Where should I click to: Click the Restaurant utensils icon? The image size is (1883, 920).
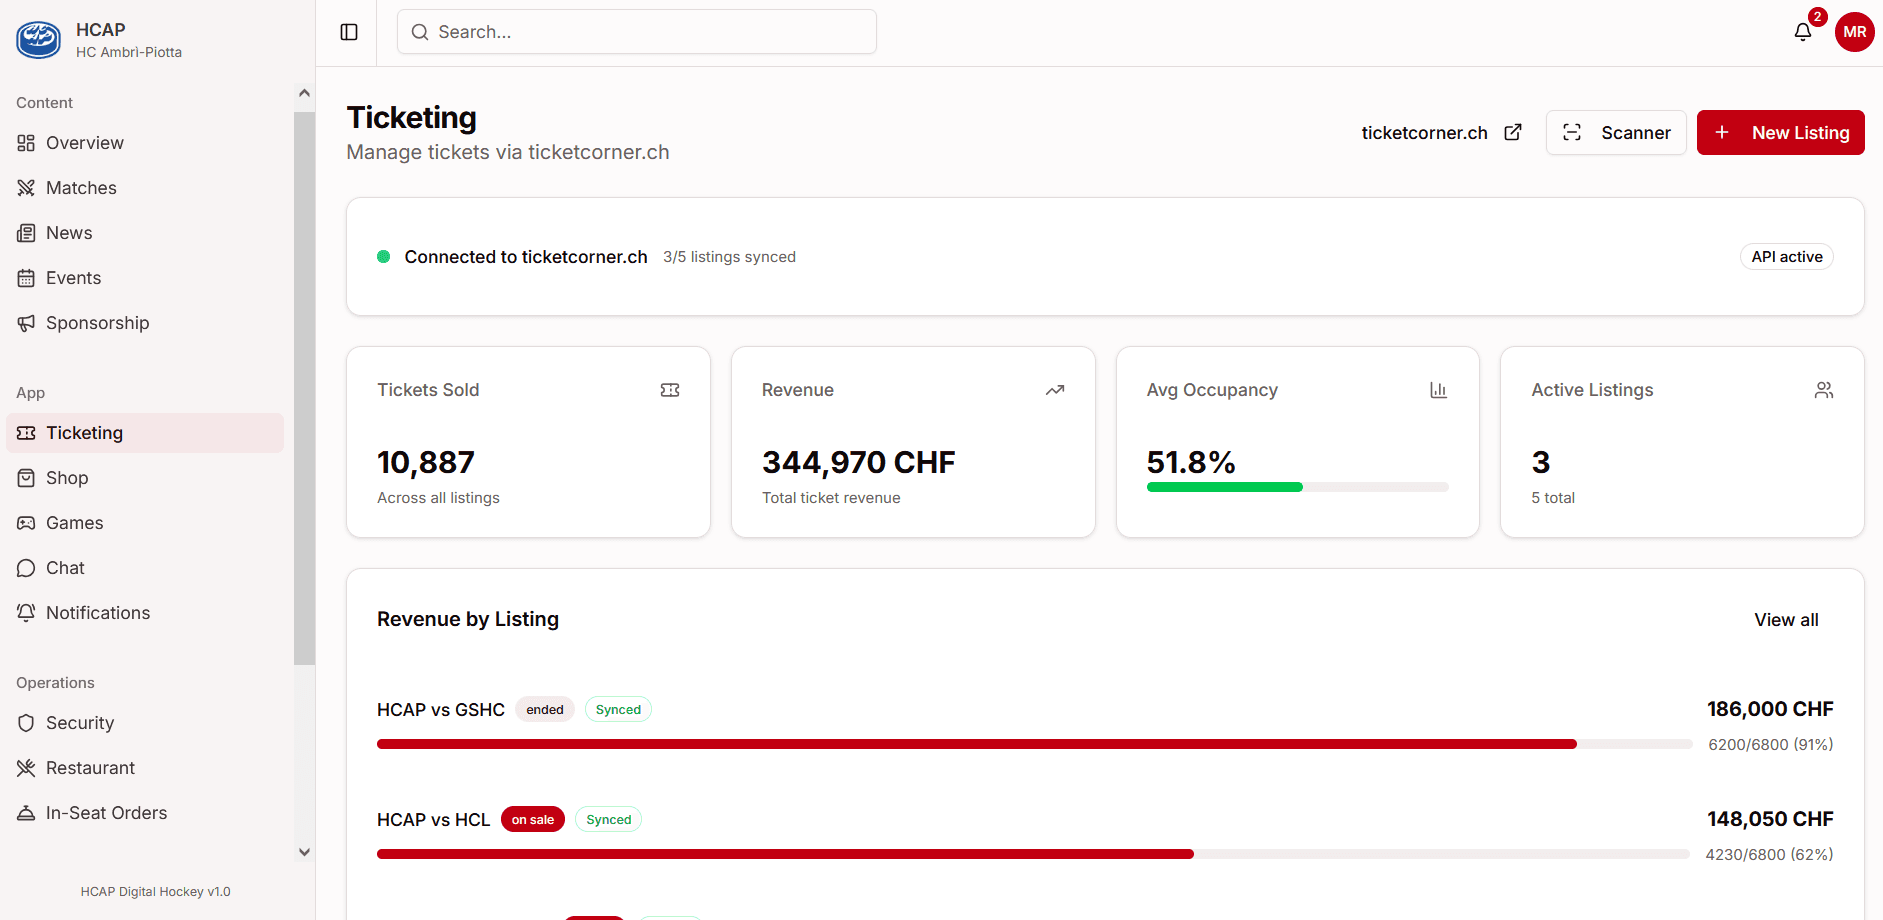pyautogui.click(x=26, y=768)
